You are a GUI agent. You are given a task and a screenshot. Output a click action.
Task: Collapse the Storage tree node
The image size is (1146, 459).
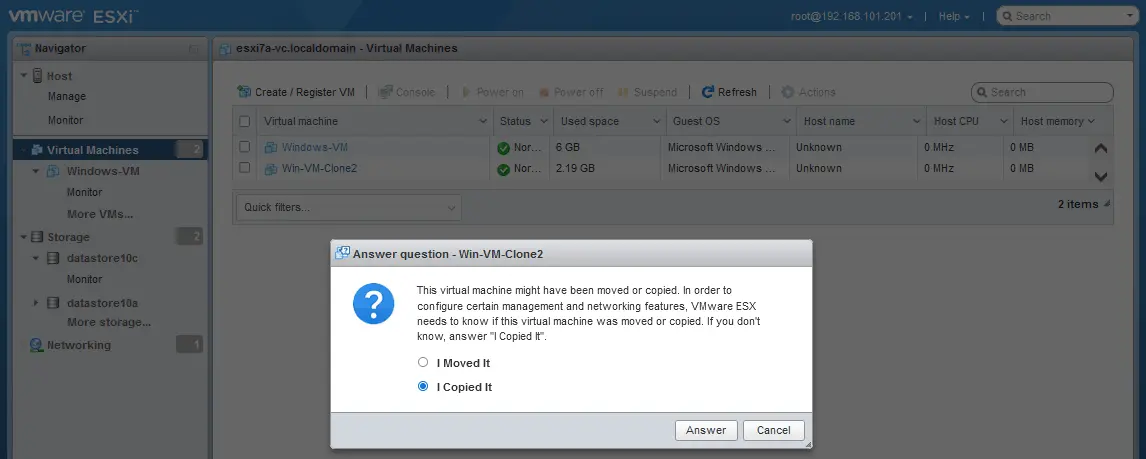tap(24, 237)
